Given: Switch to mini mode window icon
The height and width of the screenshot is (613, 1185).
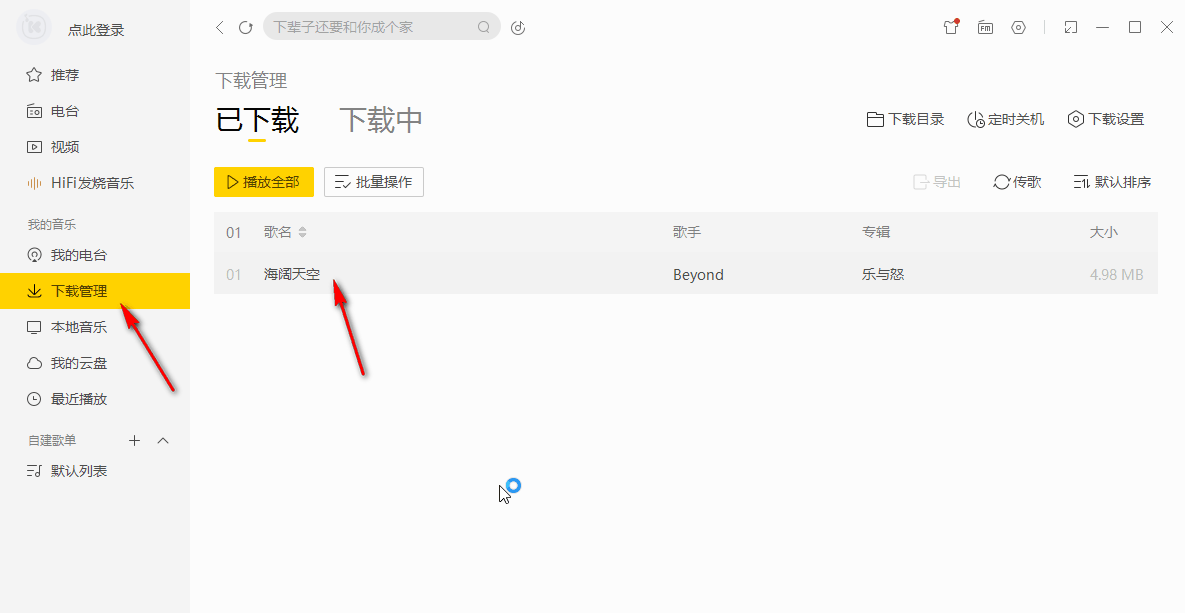Looking at the screenshot, I should pos(1071,28).
